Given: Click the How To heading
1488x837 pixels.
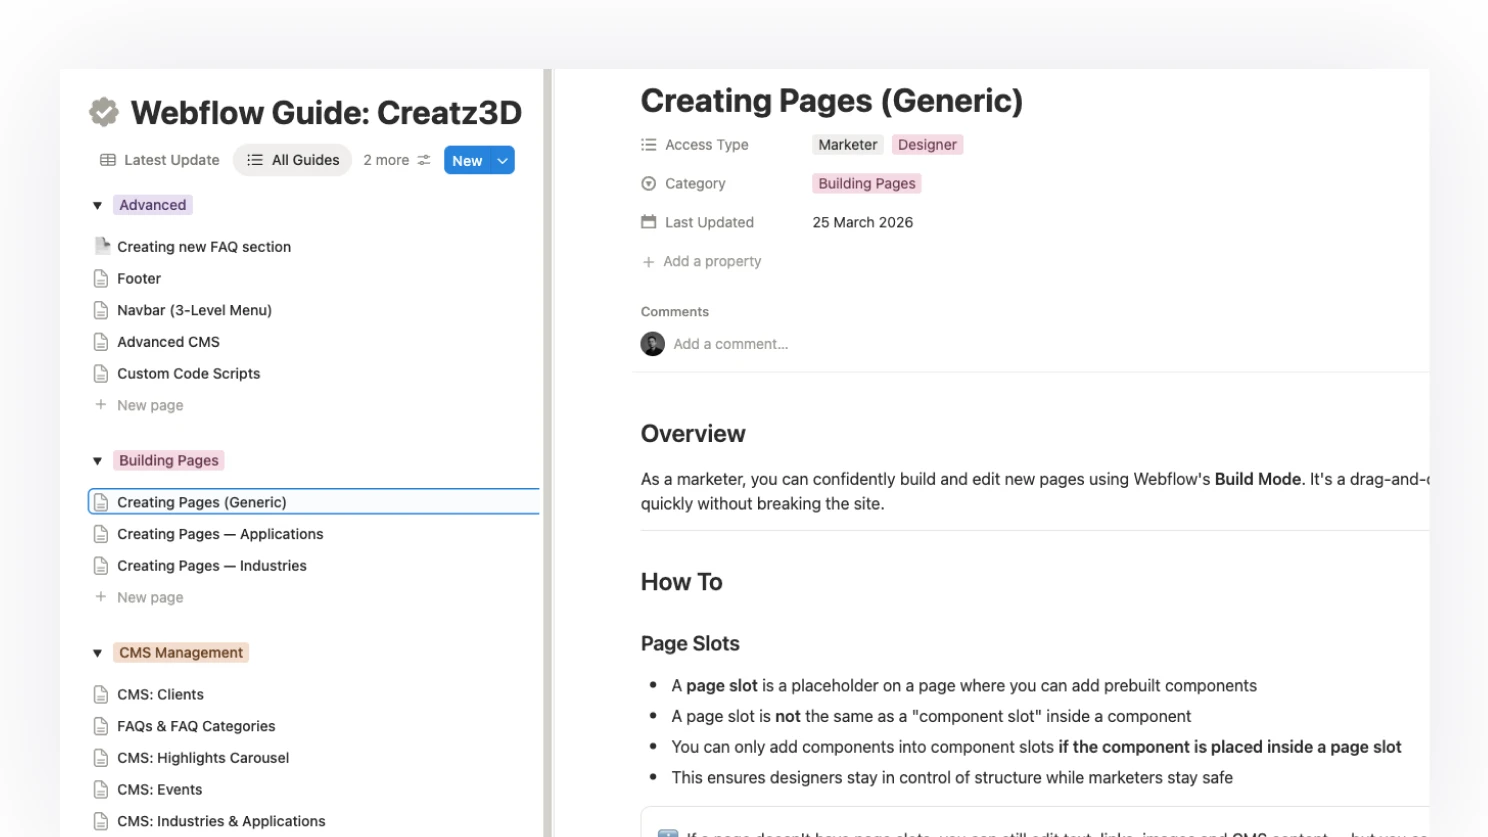Looking at the screenshot, I should pos(682,582).
